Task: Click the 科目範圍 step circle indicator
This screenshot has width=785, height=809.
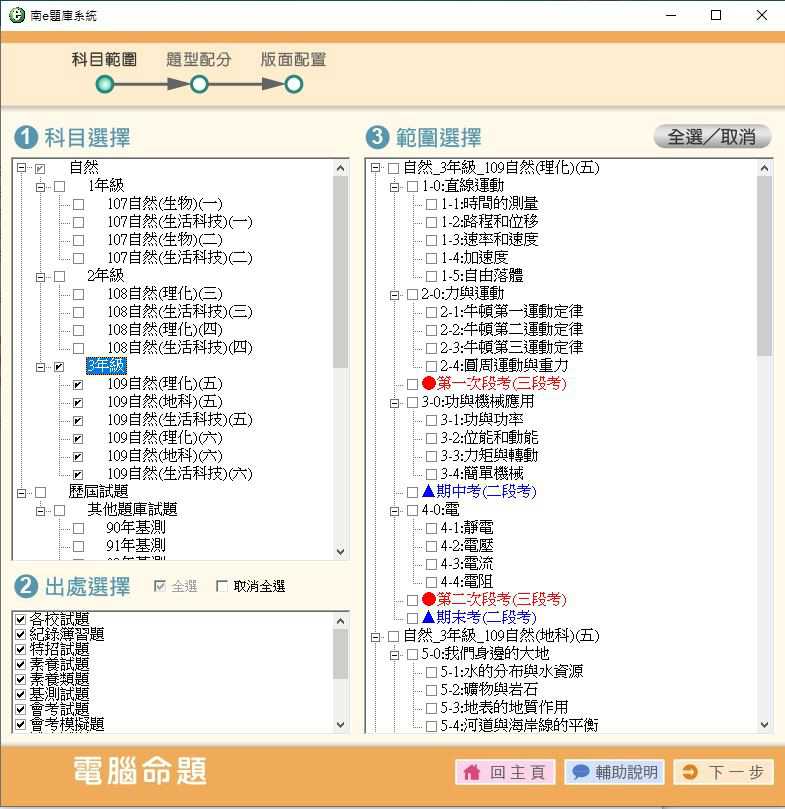Action: (105, 84)
